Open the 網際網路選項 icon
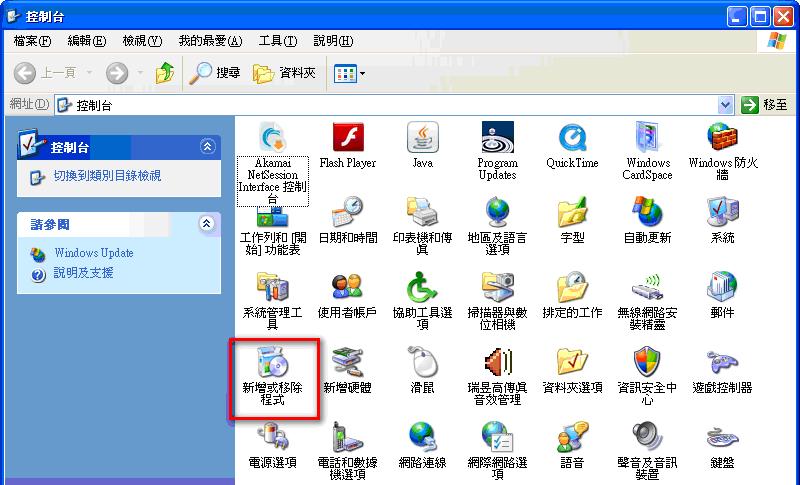Image resolution: width=800 pixels, height=485 pixels. [497, 437]
